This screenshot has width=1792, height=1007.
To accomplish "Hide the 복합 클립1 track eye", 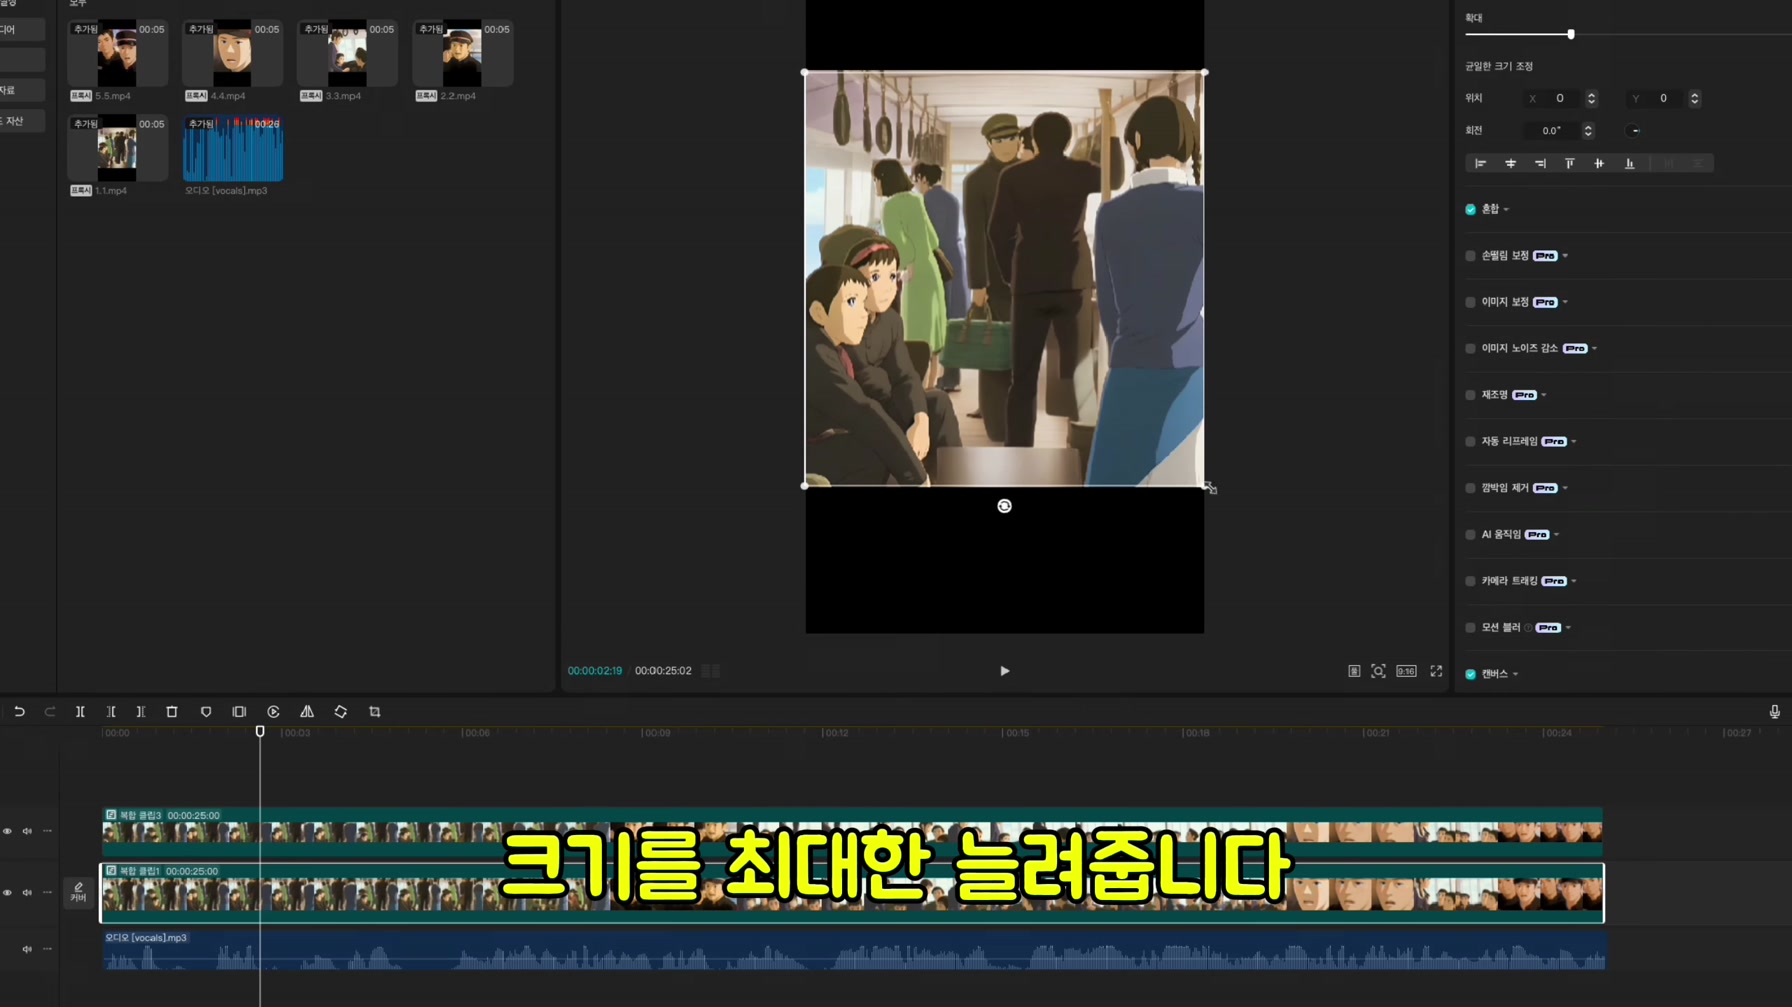I will coord(7,892).
